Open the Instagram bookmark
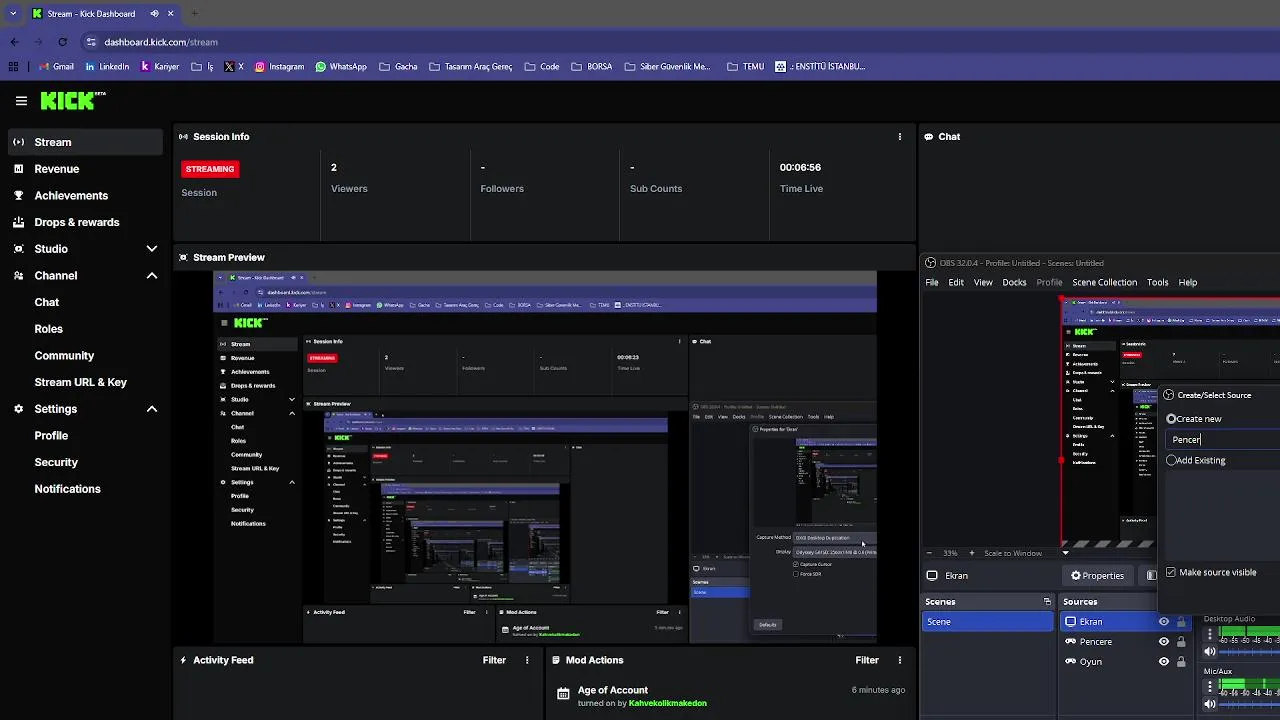The image size is (1280, 720). (x=279, y=67)
